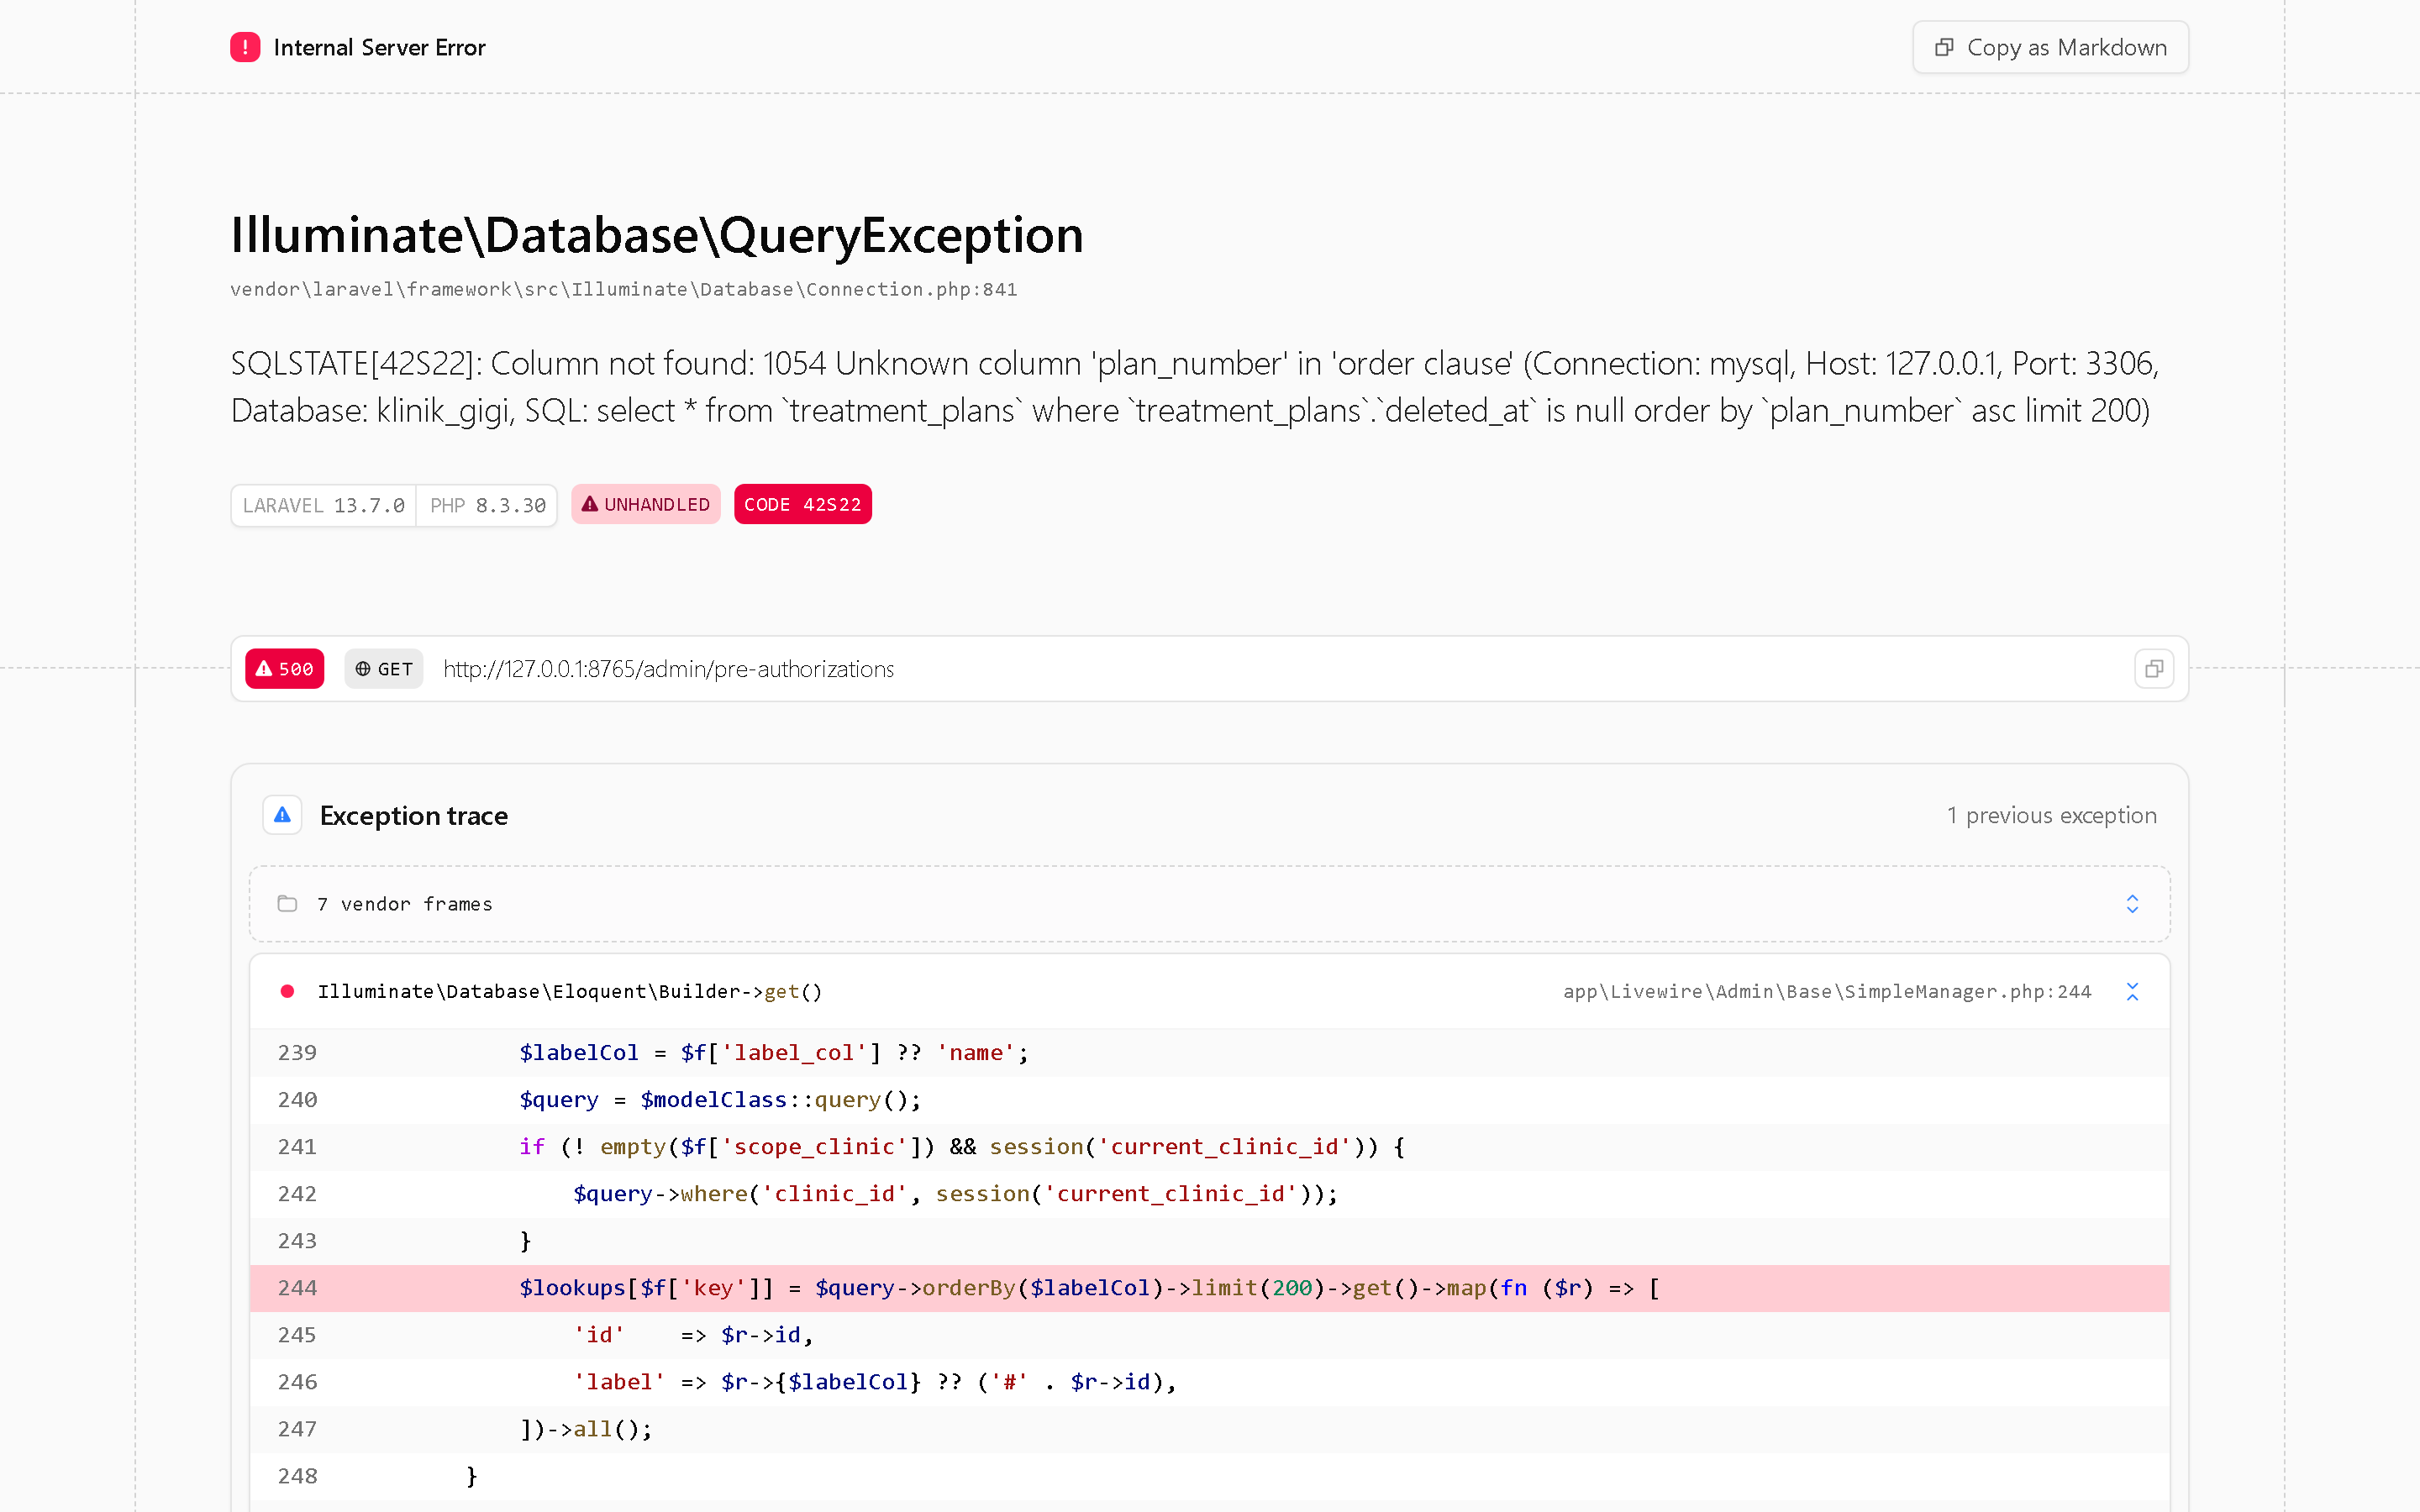This screenshot has height=1512, width=2420.
Task: Click code line 240 with $modelClass::query()
Action: pyautogui.click(x=1209, y=1100)
